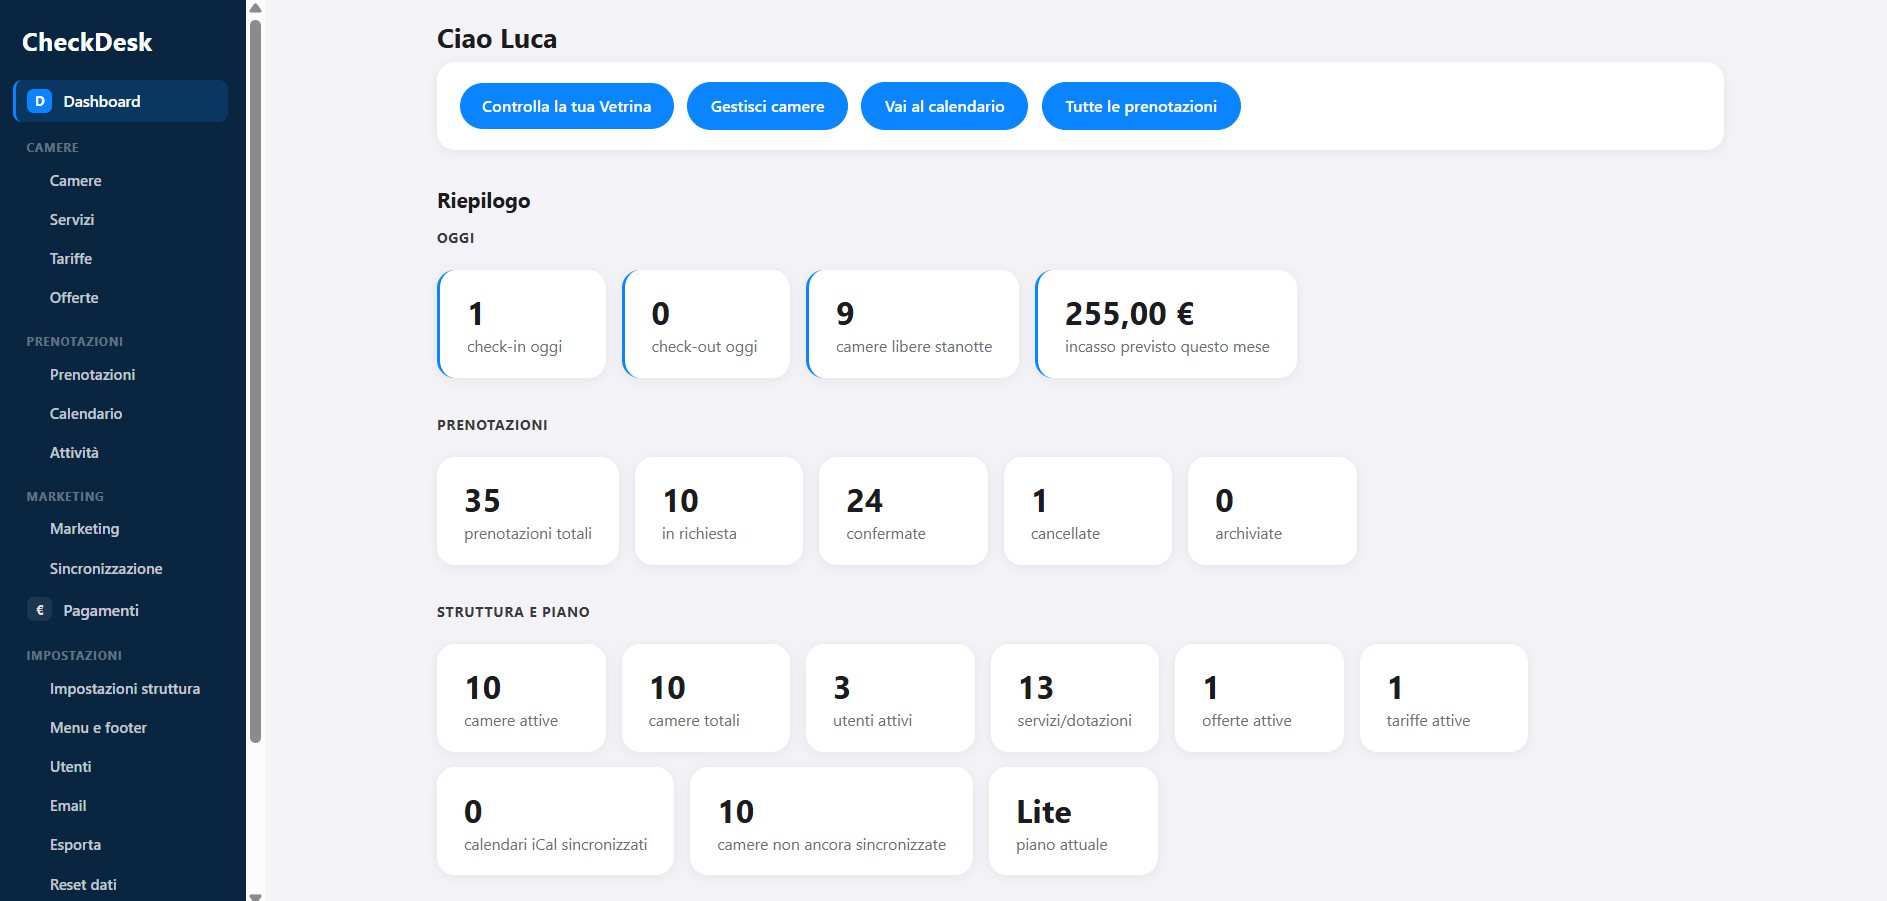Click the Tutte le prenotazioni button
The height and width of the screenshot is (901, 1887).
point(1141,106)
